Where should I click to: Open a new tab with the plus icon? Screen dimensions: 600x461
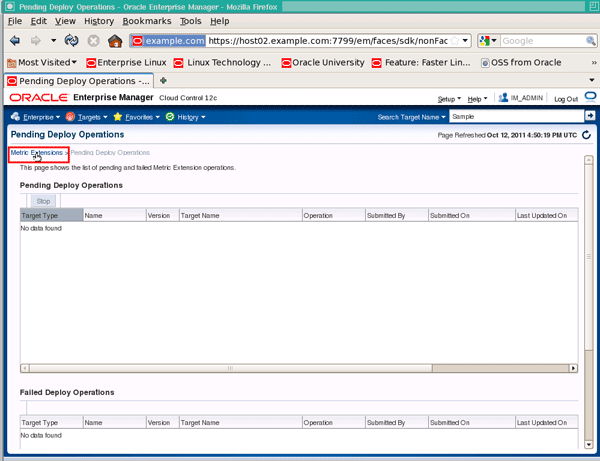click(x=163, y=80)
